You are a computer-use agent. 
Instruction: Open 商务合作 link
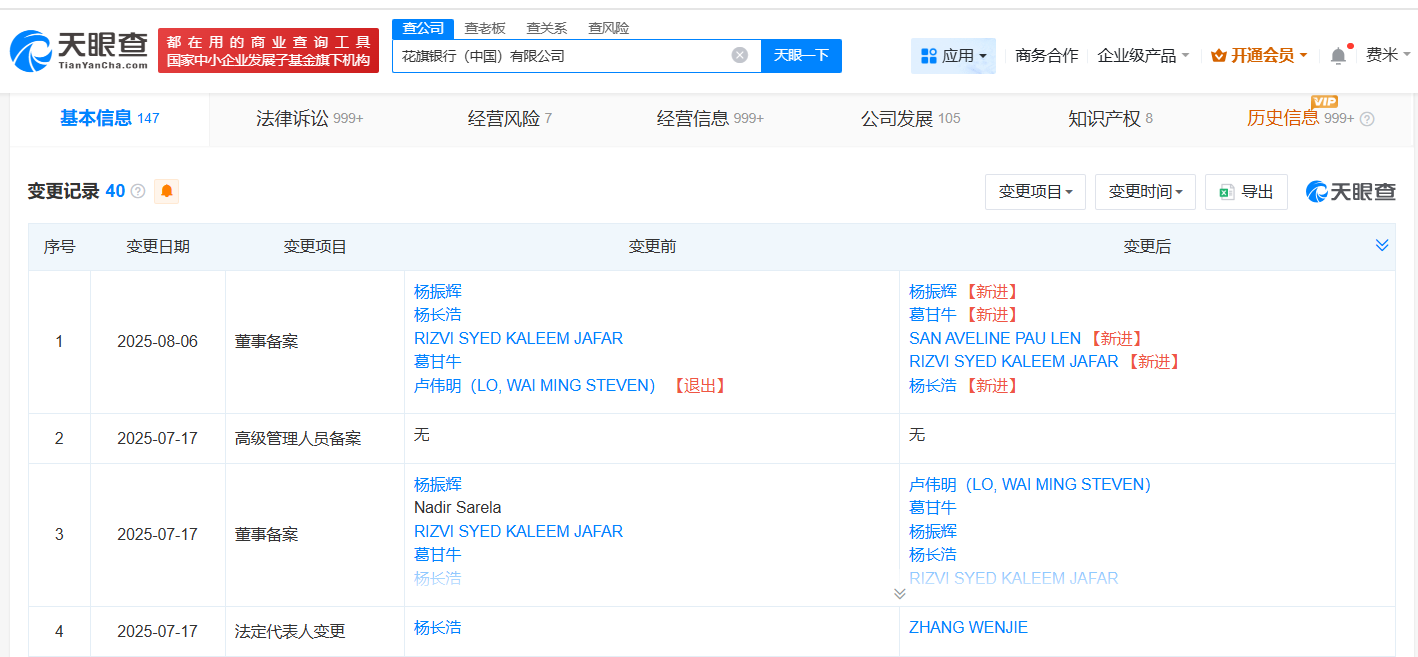(1046, 56)
